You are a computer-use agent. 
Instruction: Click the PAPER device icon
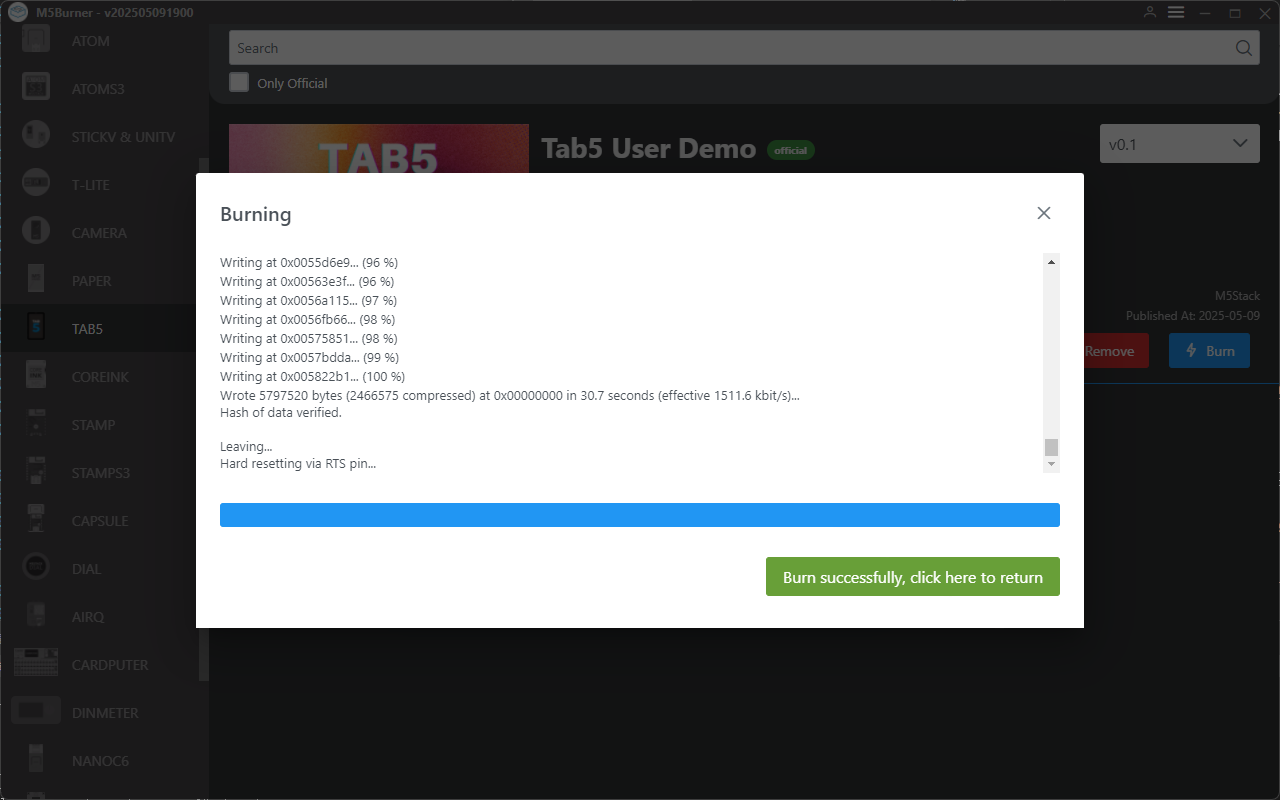[x=36, y=280]
